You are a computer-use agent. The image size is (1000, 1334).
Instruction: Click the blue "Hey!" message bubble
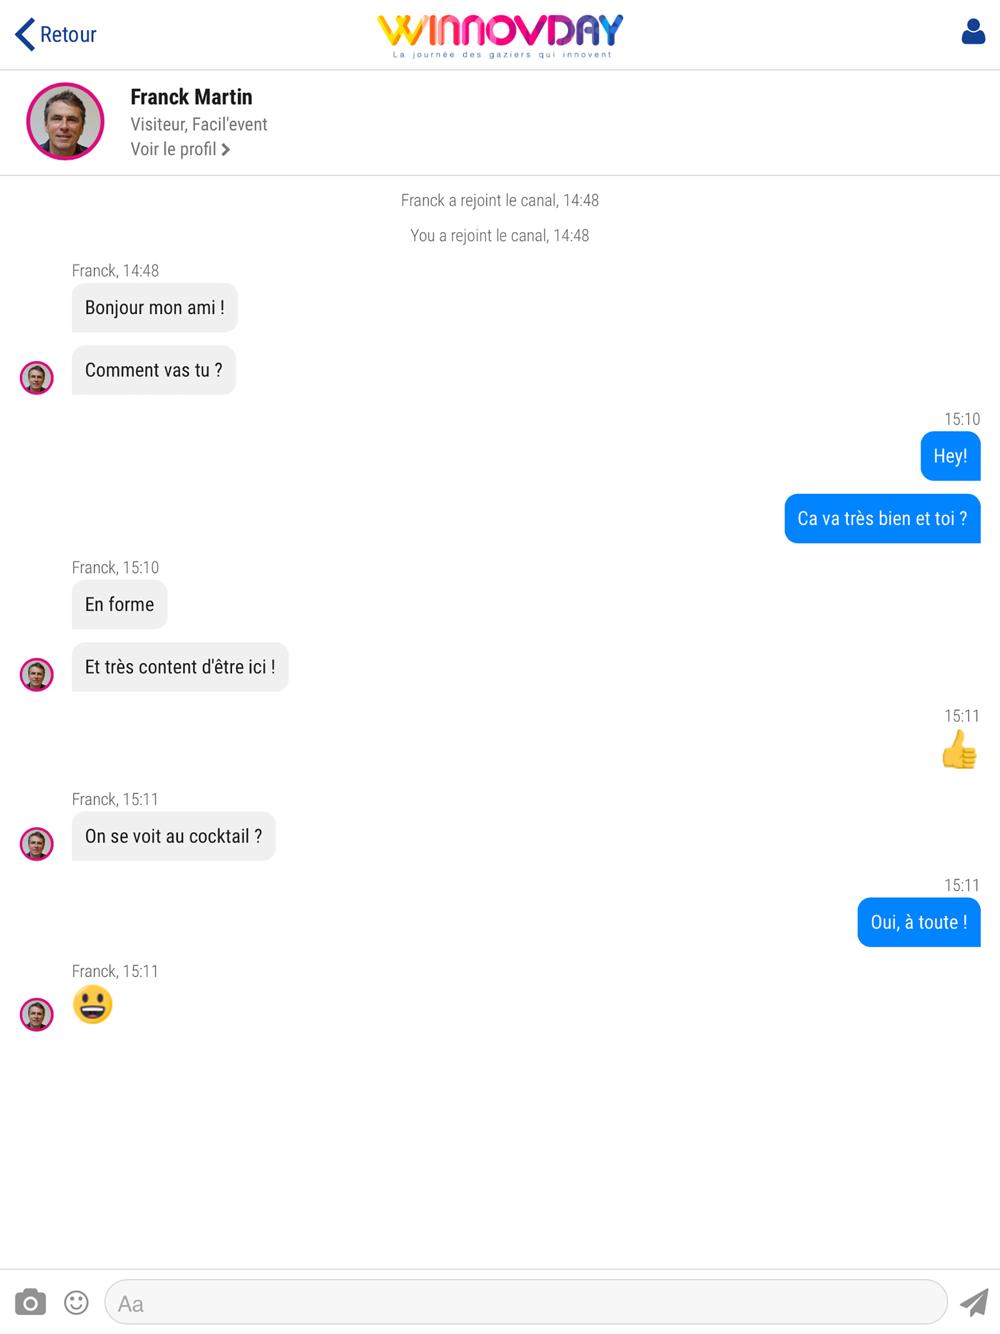(x=950, y=456)
